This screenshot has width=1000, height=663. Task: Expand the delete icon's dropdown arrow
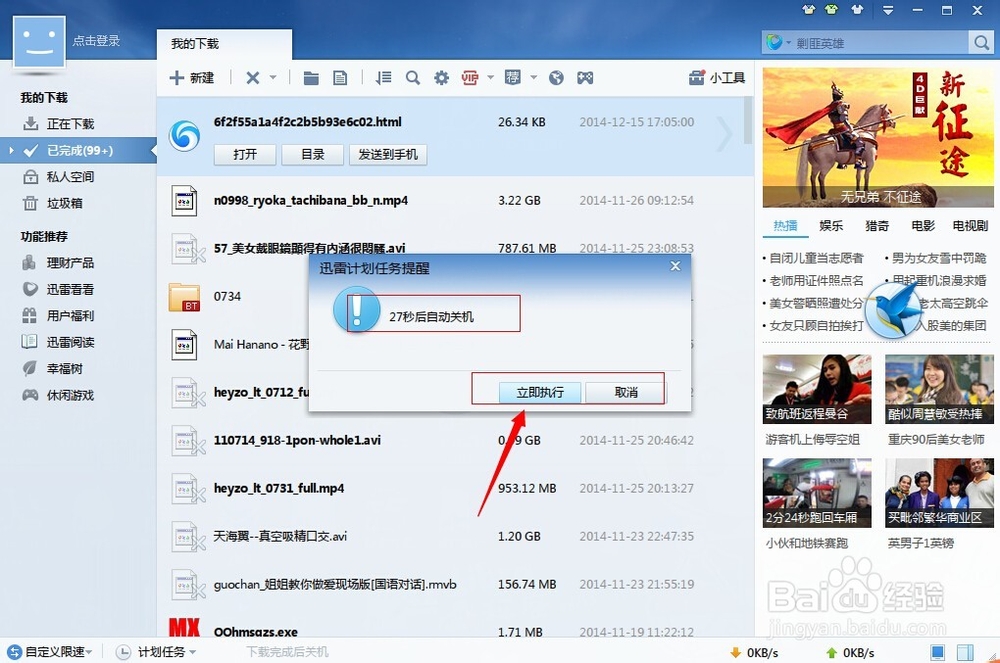[x=271, y=77]
